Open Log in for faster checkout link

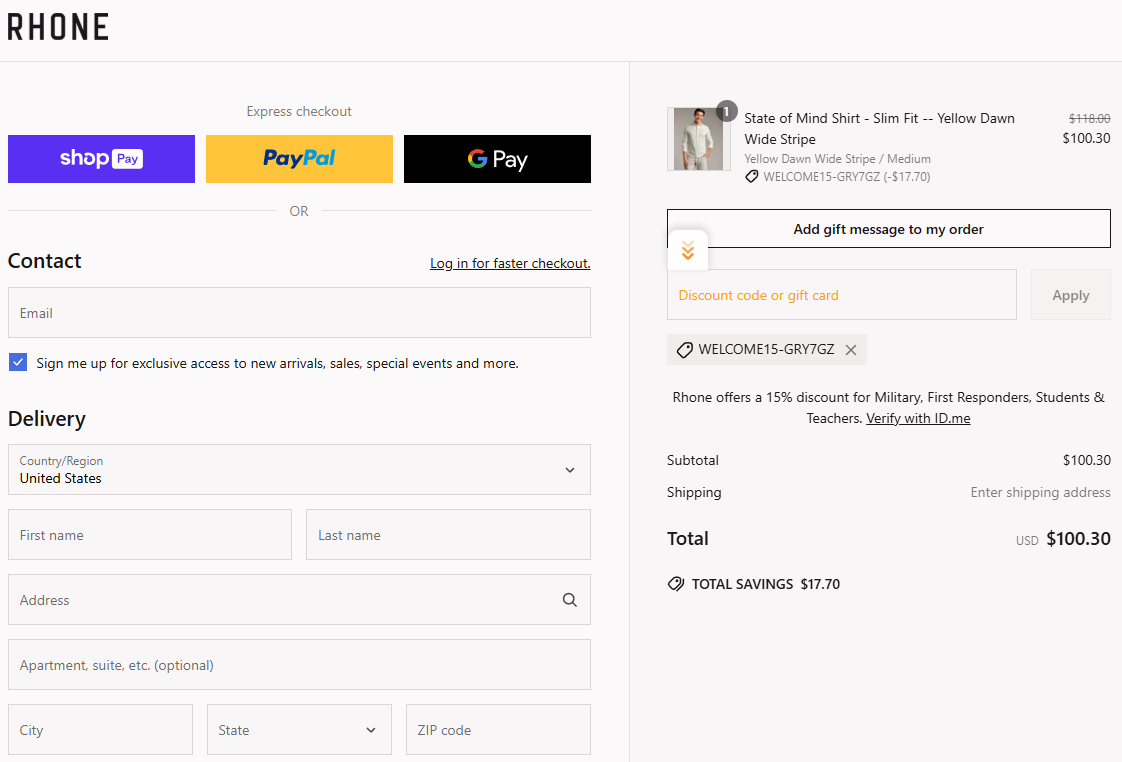pyautogui.click(x=510, y=264)
